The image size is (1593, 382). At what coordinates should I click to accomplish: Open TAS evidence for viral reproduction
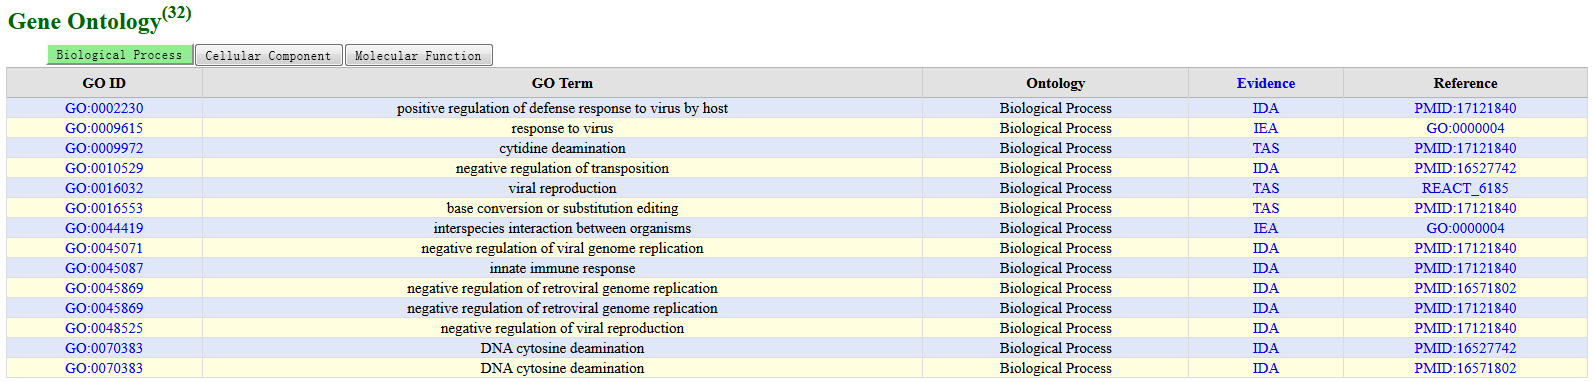coord(1265,188)
